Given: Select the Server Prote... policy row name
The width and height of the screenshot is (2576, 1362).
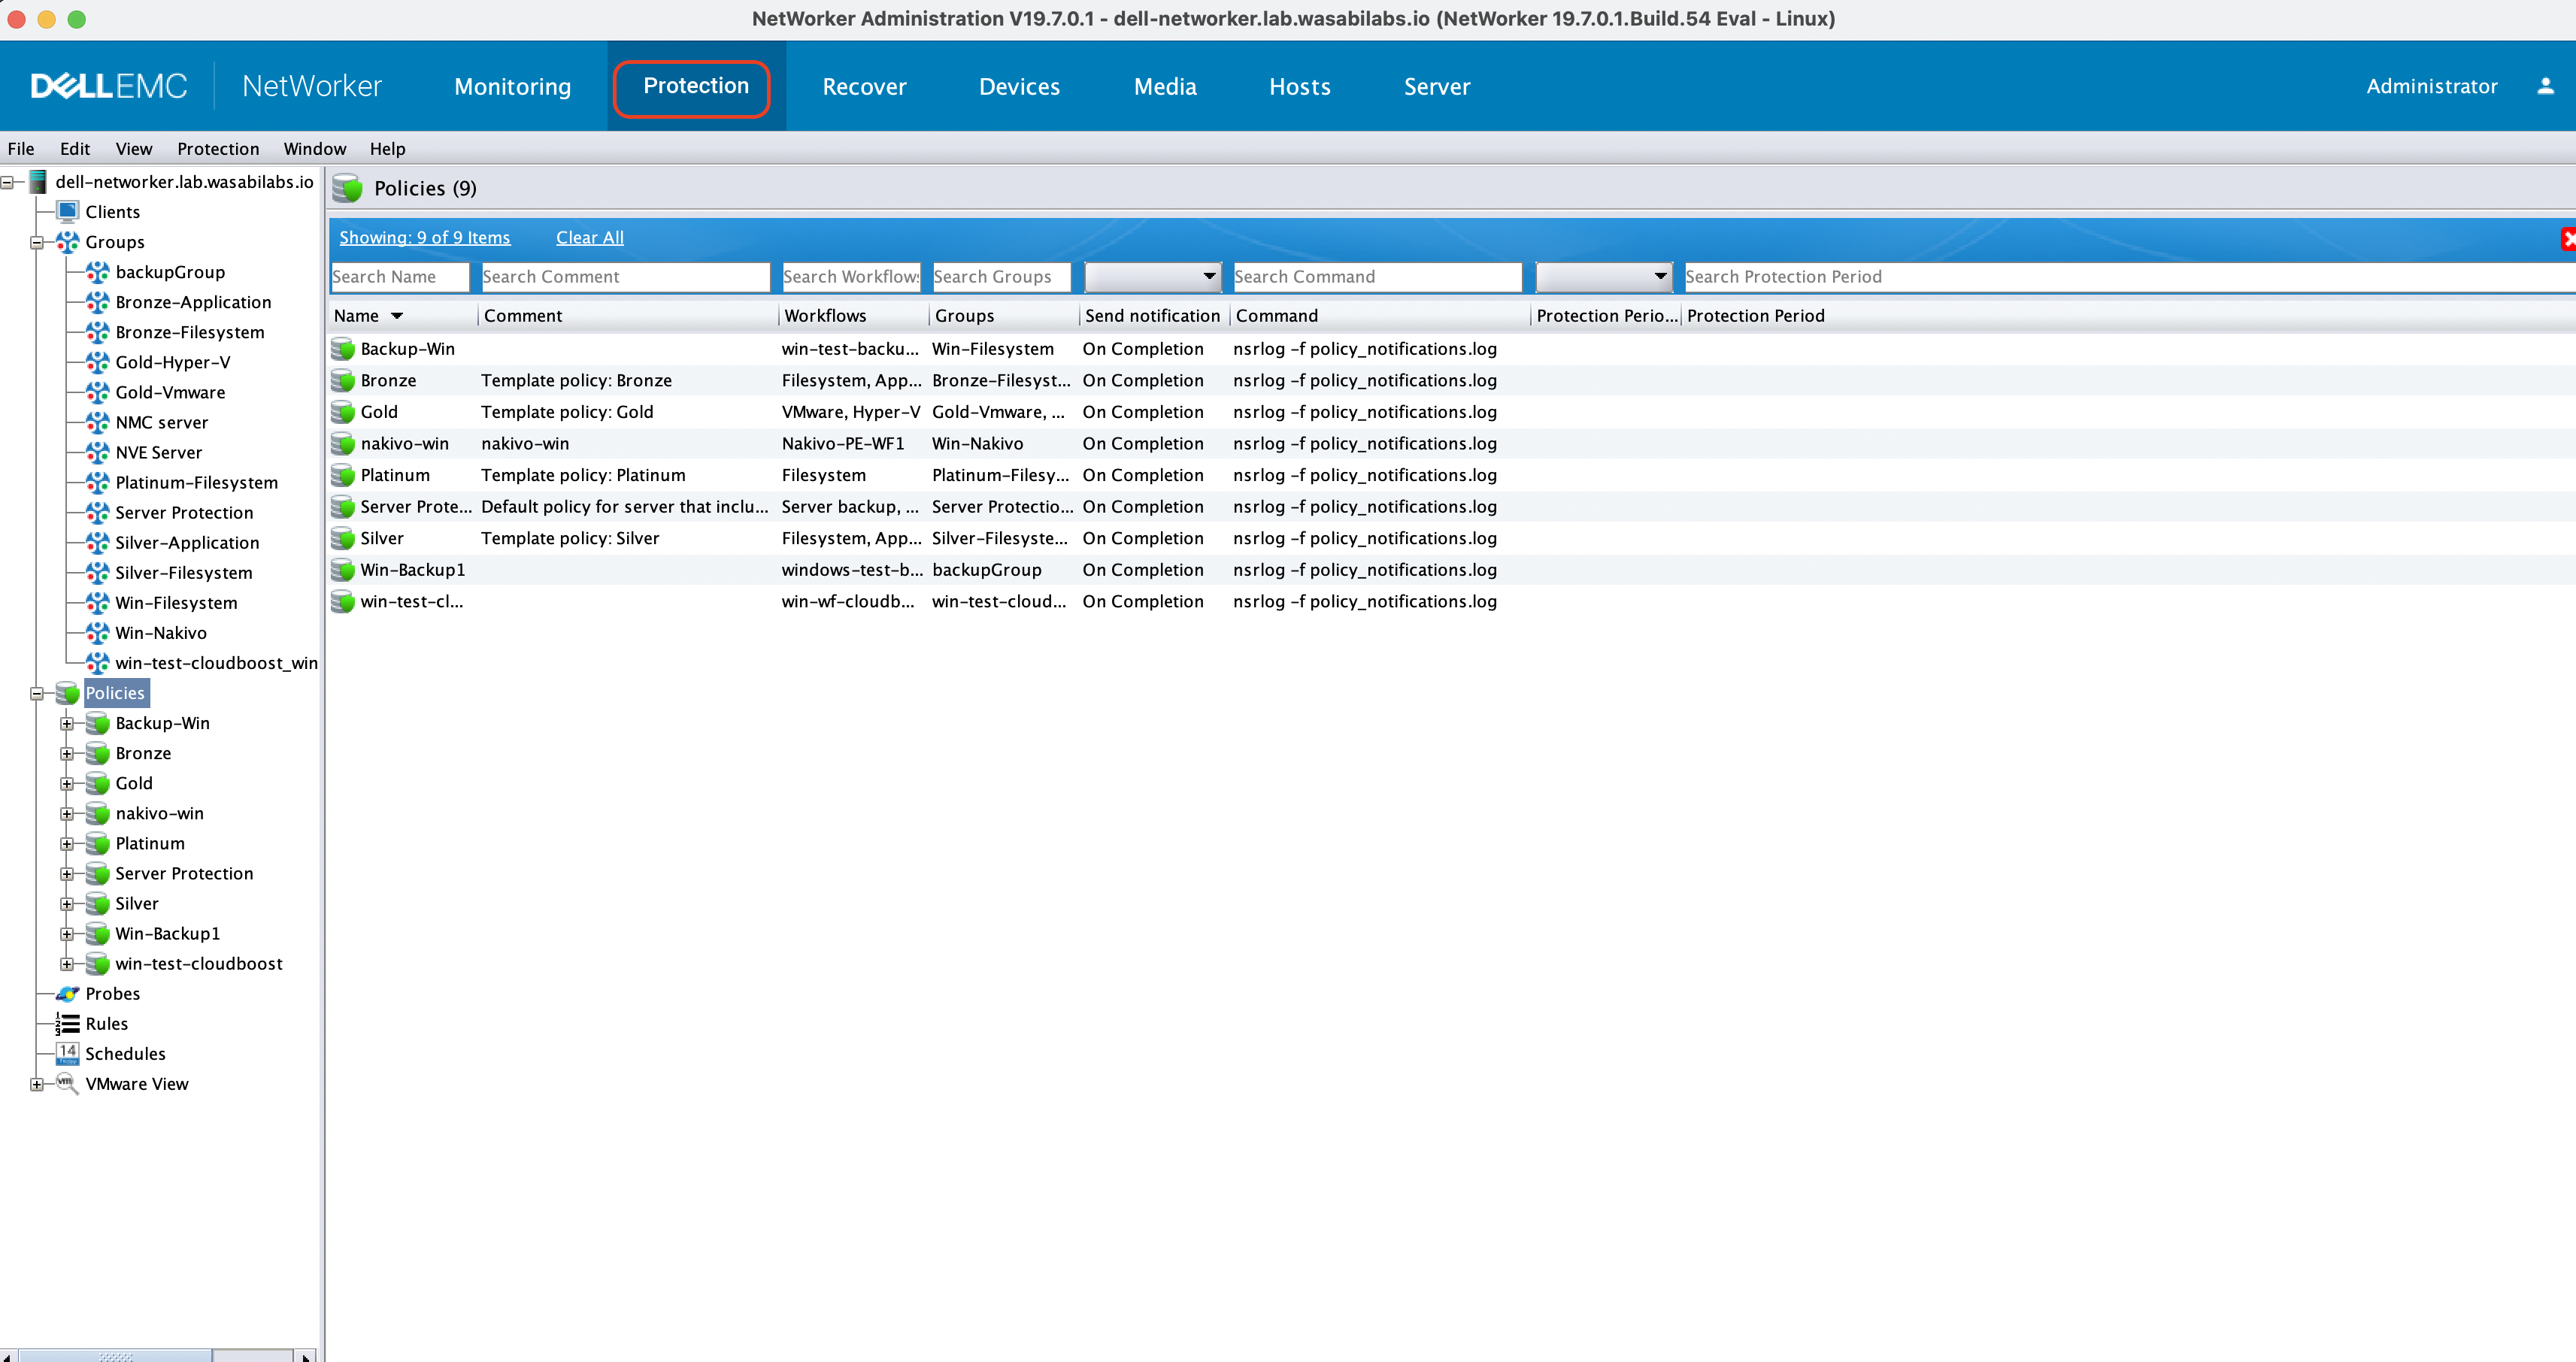Looking at the screenshot, I should click(x=416, y=507).
